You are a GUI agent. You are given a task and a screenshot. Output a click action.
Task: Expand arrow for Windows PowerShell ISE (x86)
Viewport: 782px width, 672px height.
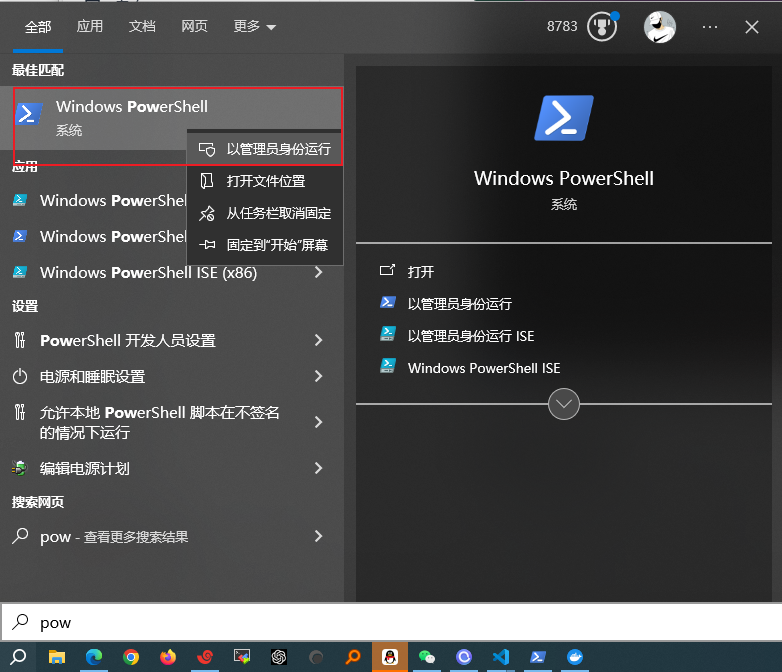point(319,272)
